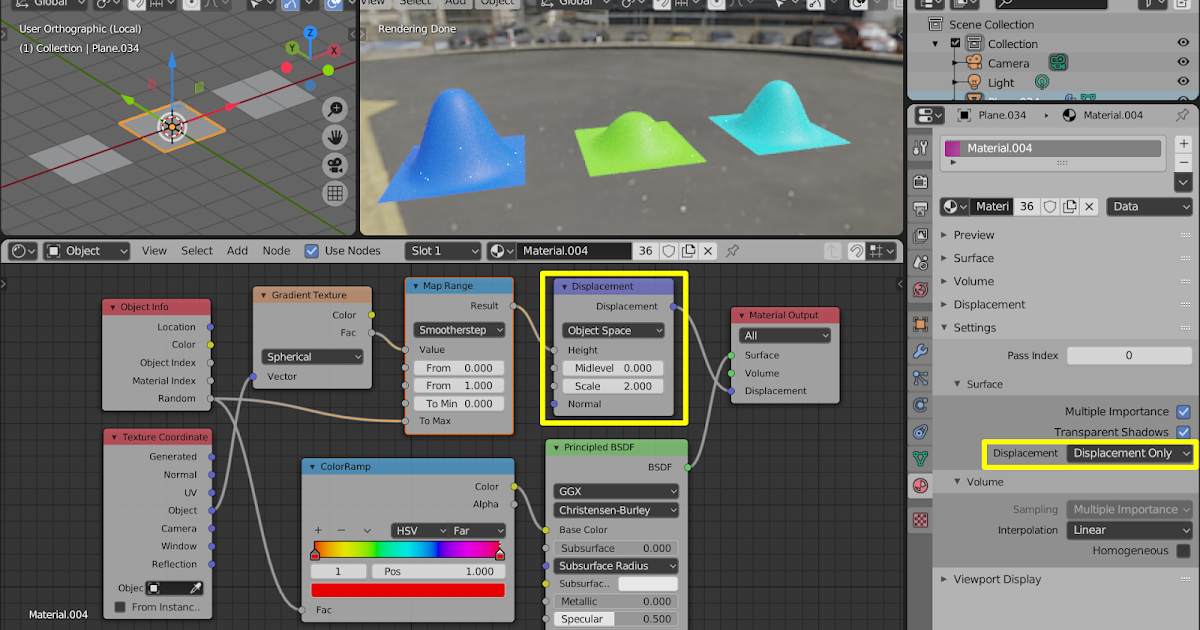The width and height of the screenshot is (1200, 630).
Task: Click the zoom magnifier gizmo in viewport
Action: tap(335, 109)
